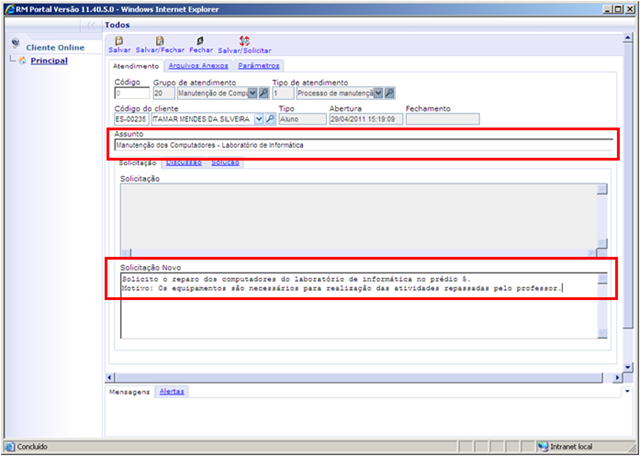Image resolution: width=640 pixels, height=456 pixels.
Task: Click Solicitação Novo scrollbar down arrow
Action: click(602, 333)
